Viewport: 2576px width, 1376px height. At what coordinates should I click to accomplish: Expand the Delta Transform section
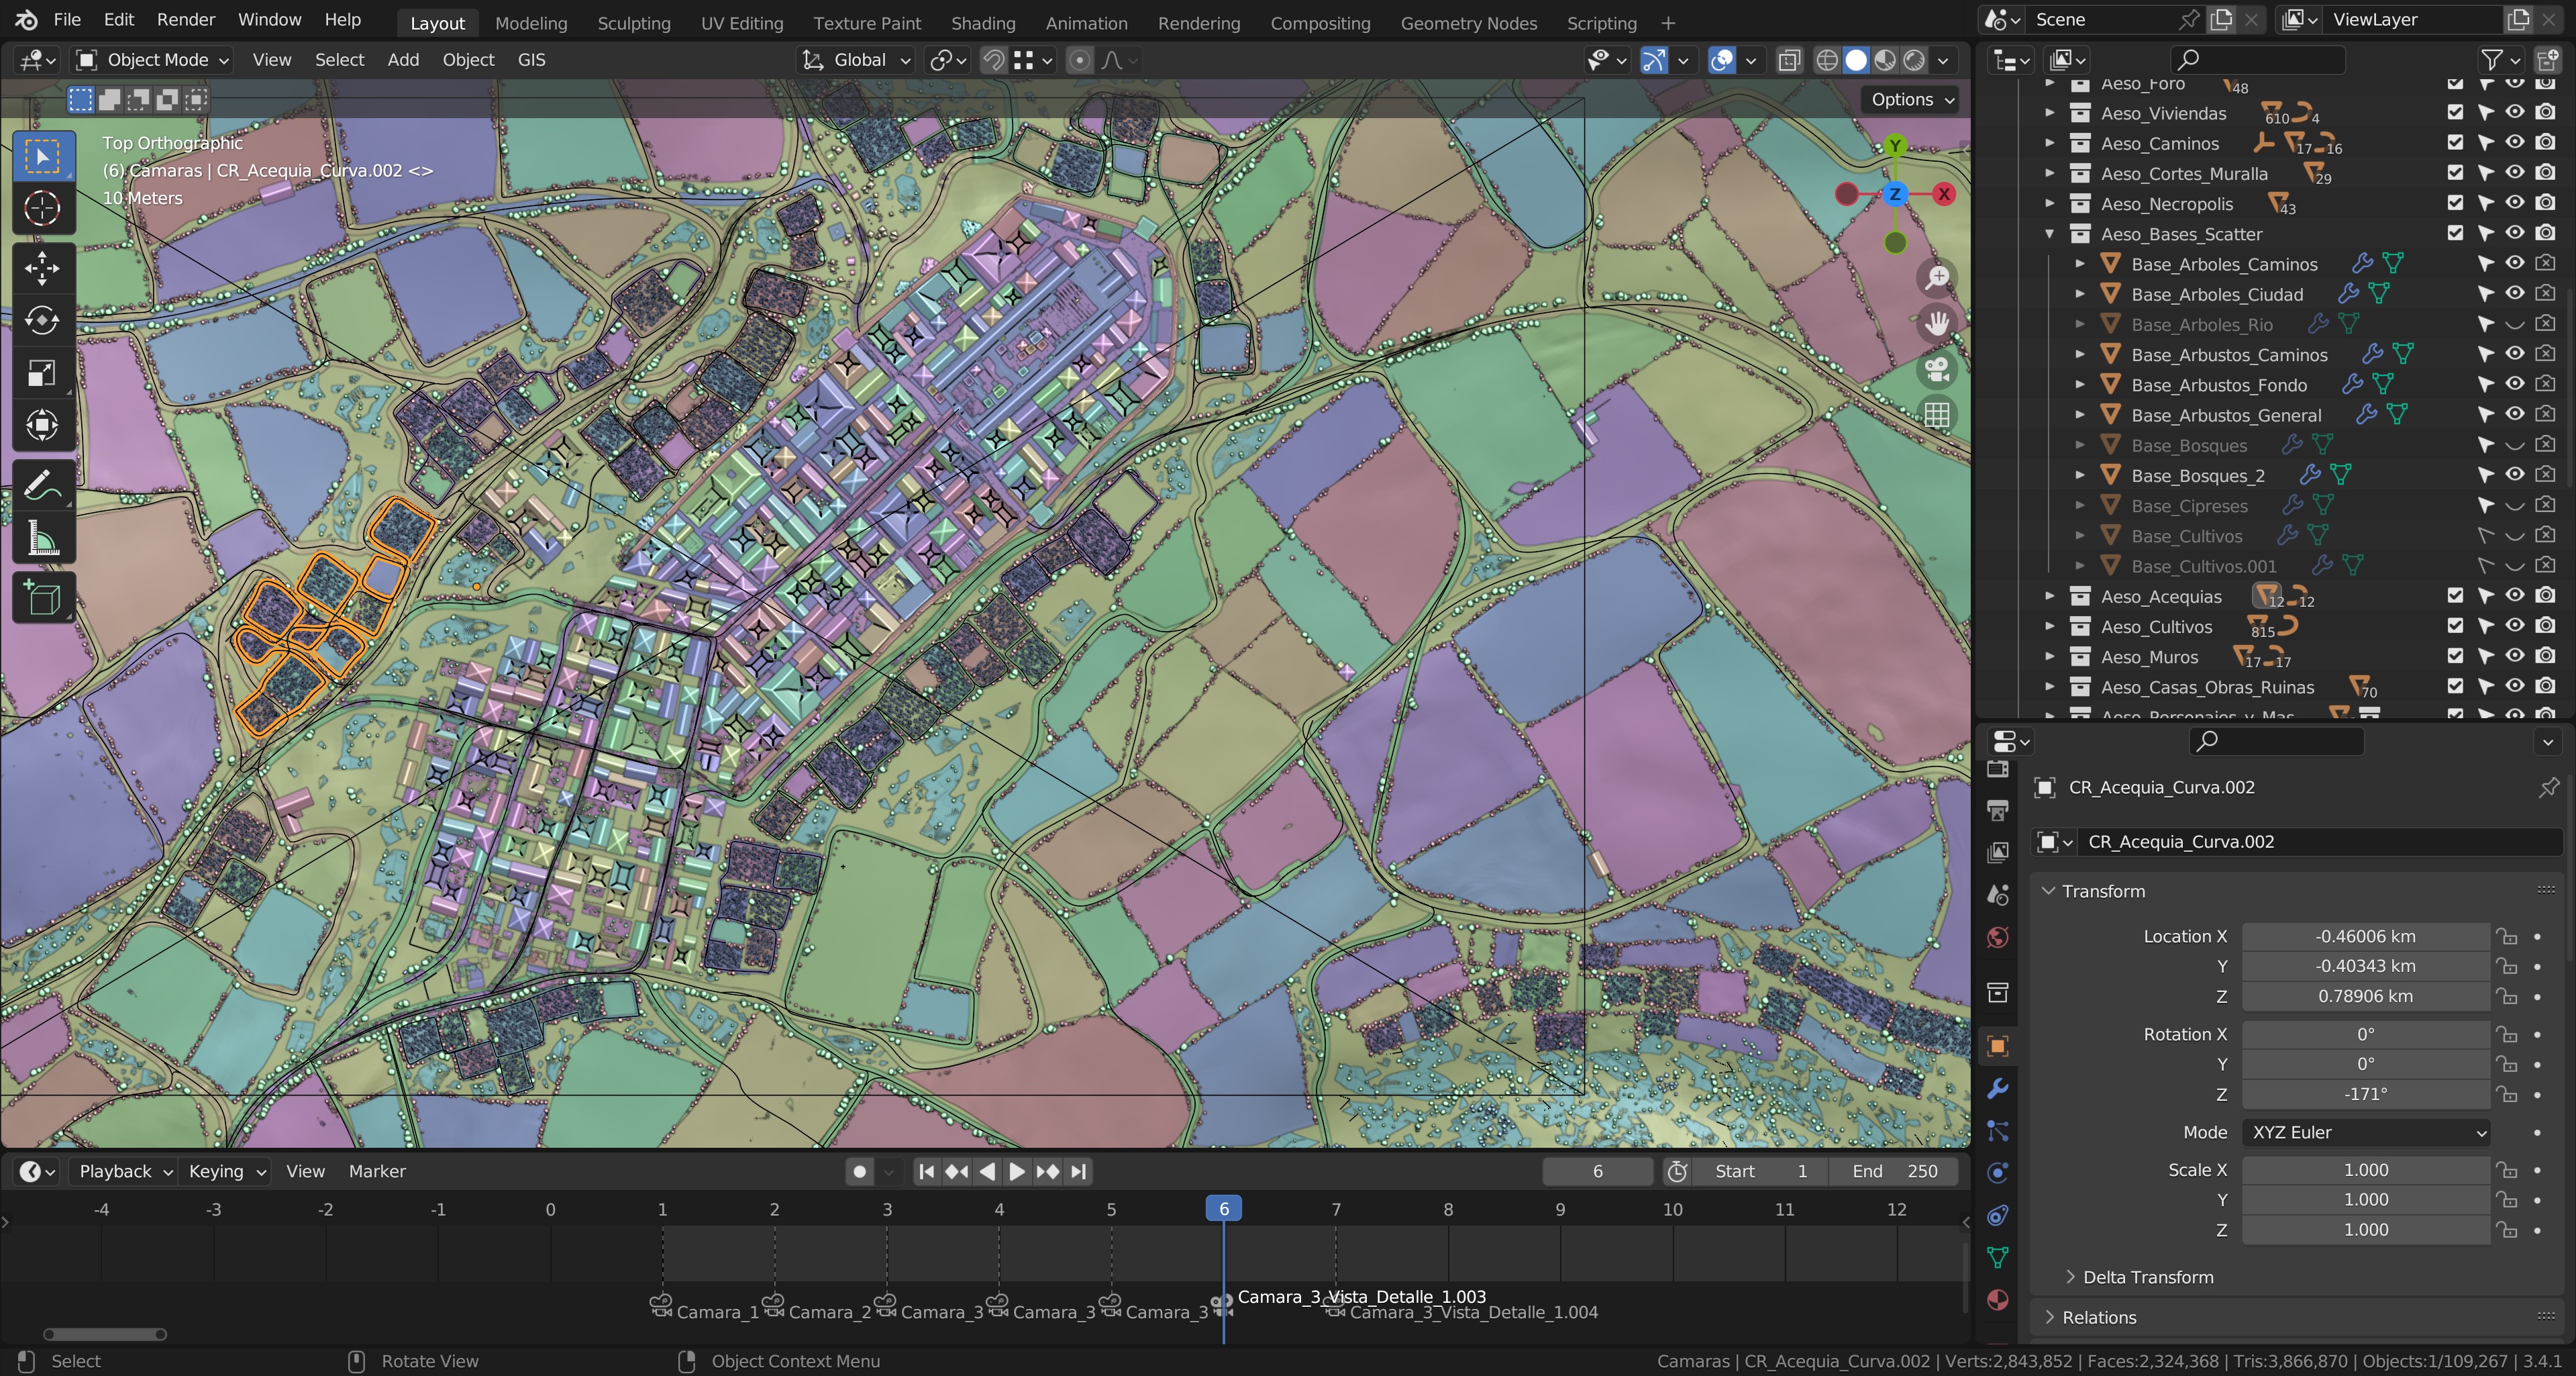(x=2146, y=1277)
